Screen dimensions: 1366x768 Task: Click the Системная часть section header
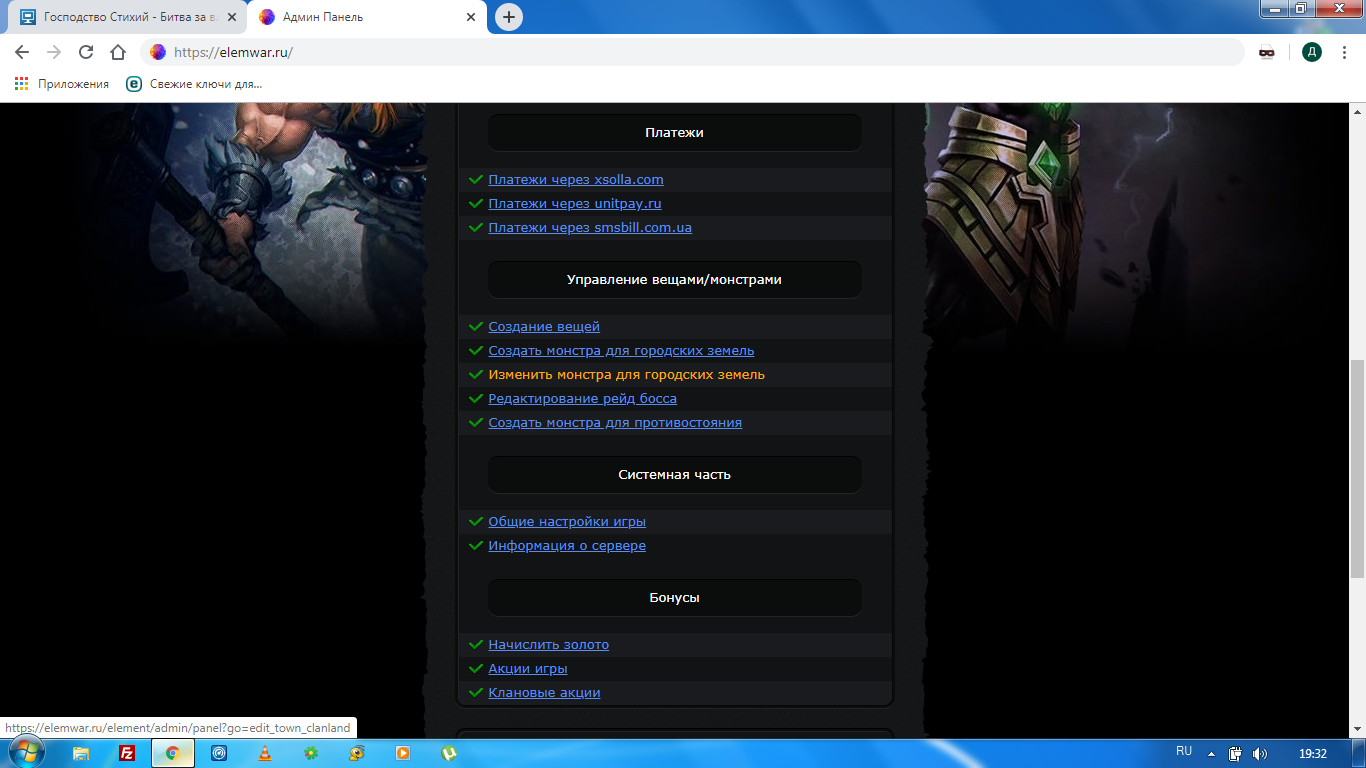(675, 475)
